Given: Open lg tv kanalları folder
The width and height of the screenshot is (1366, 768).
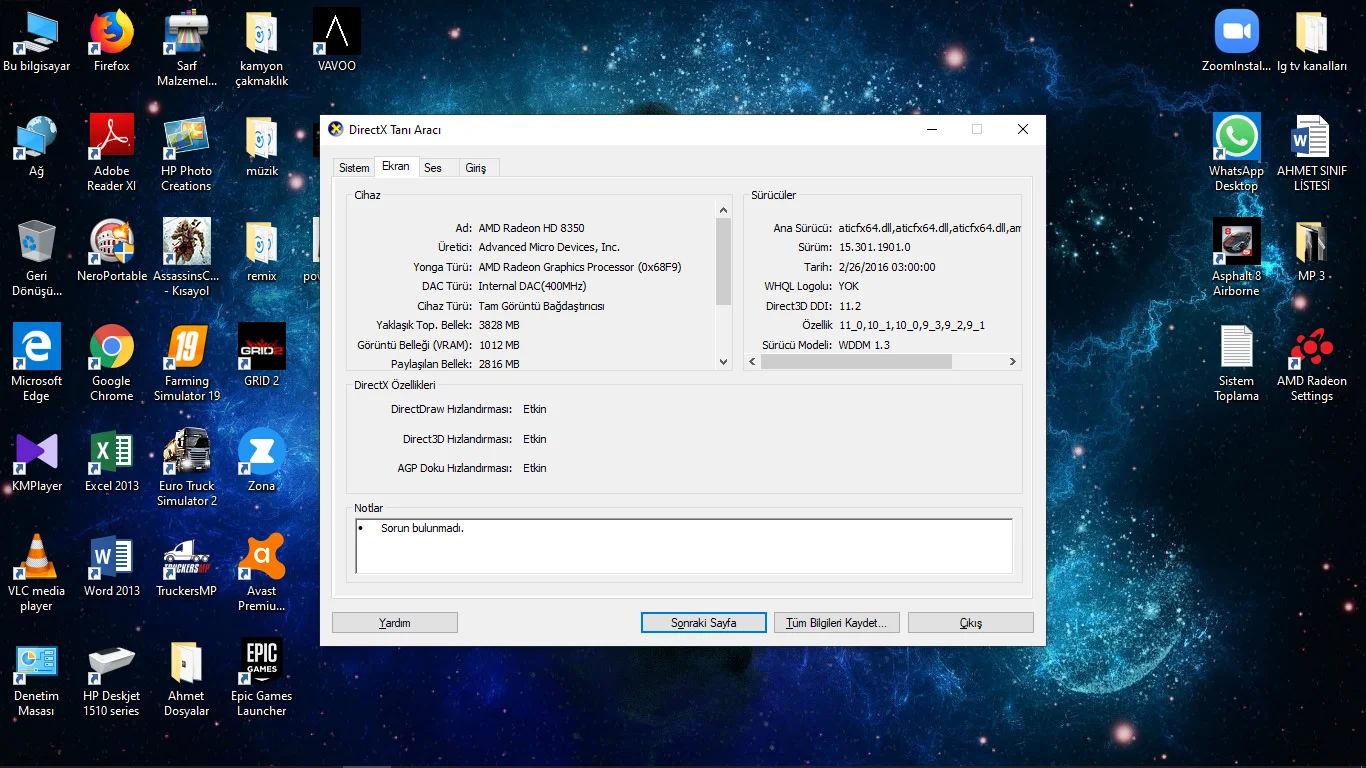Looking at the screenshot, I should [1312, 42].
